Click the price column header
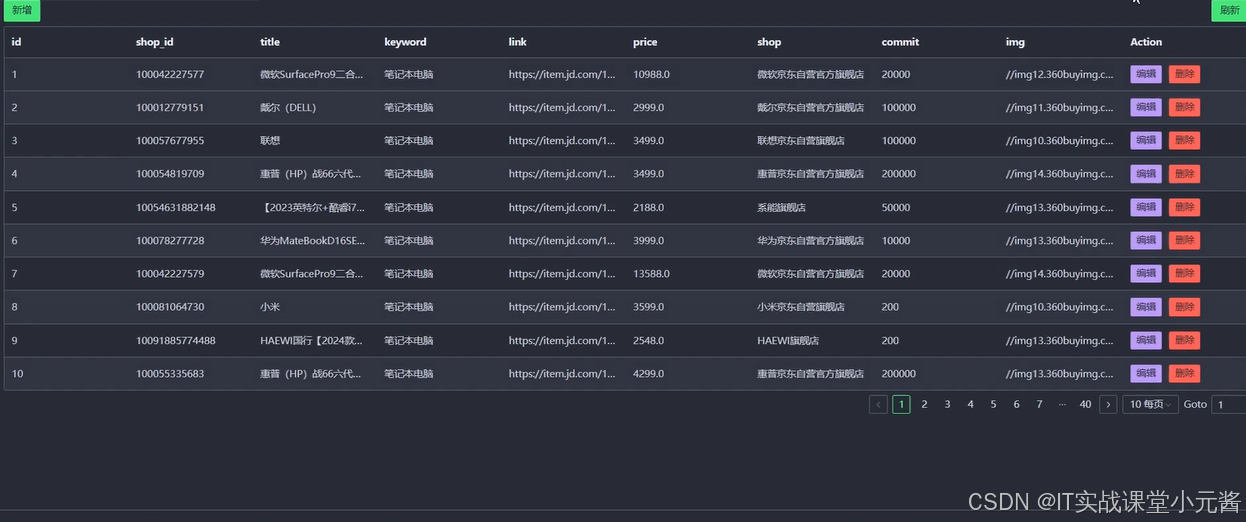Viewport: 1246px width, 522px height. 645,42
